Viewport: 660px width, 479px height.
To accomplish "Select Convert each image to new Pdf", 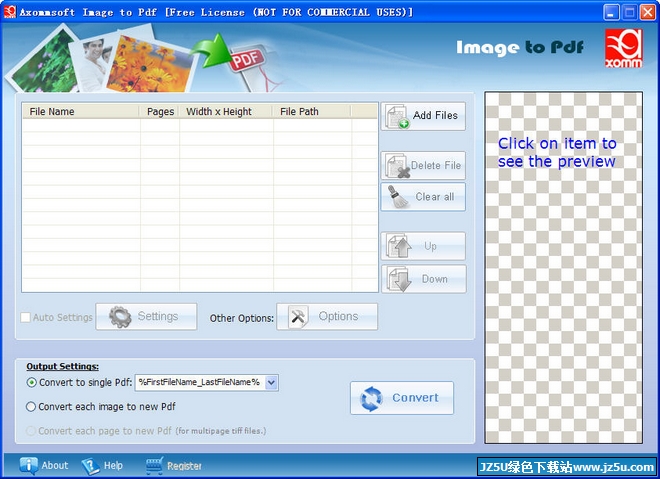I will click(x=31, y=407).
